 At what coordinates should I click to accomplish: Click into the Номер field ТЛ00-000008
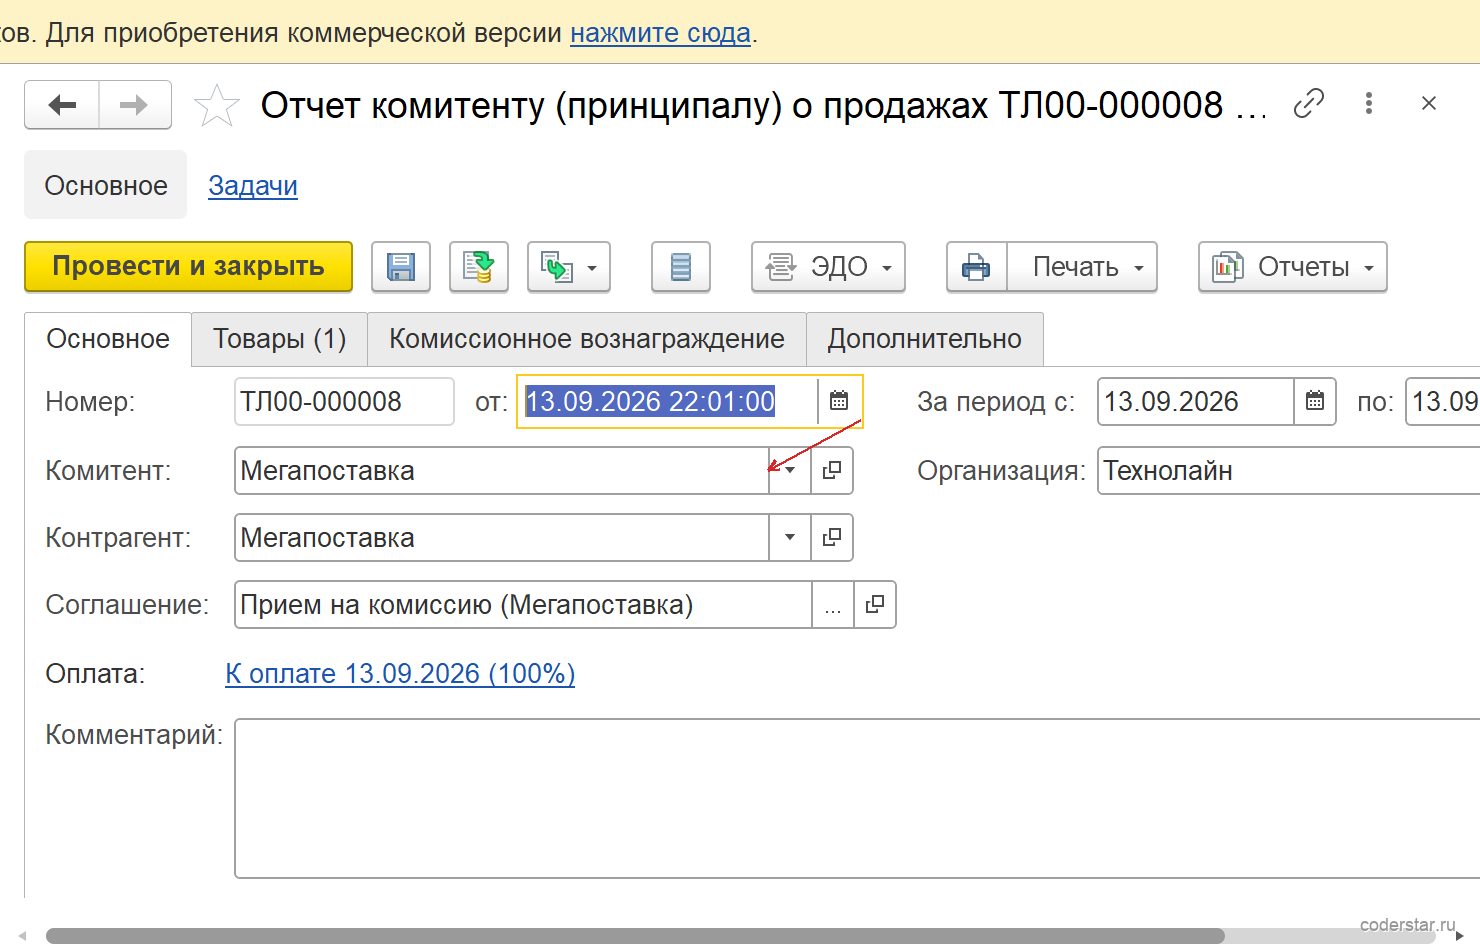344,401
